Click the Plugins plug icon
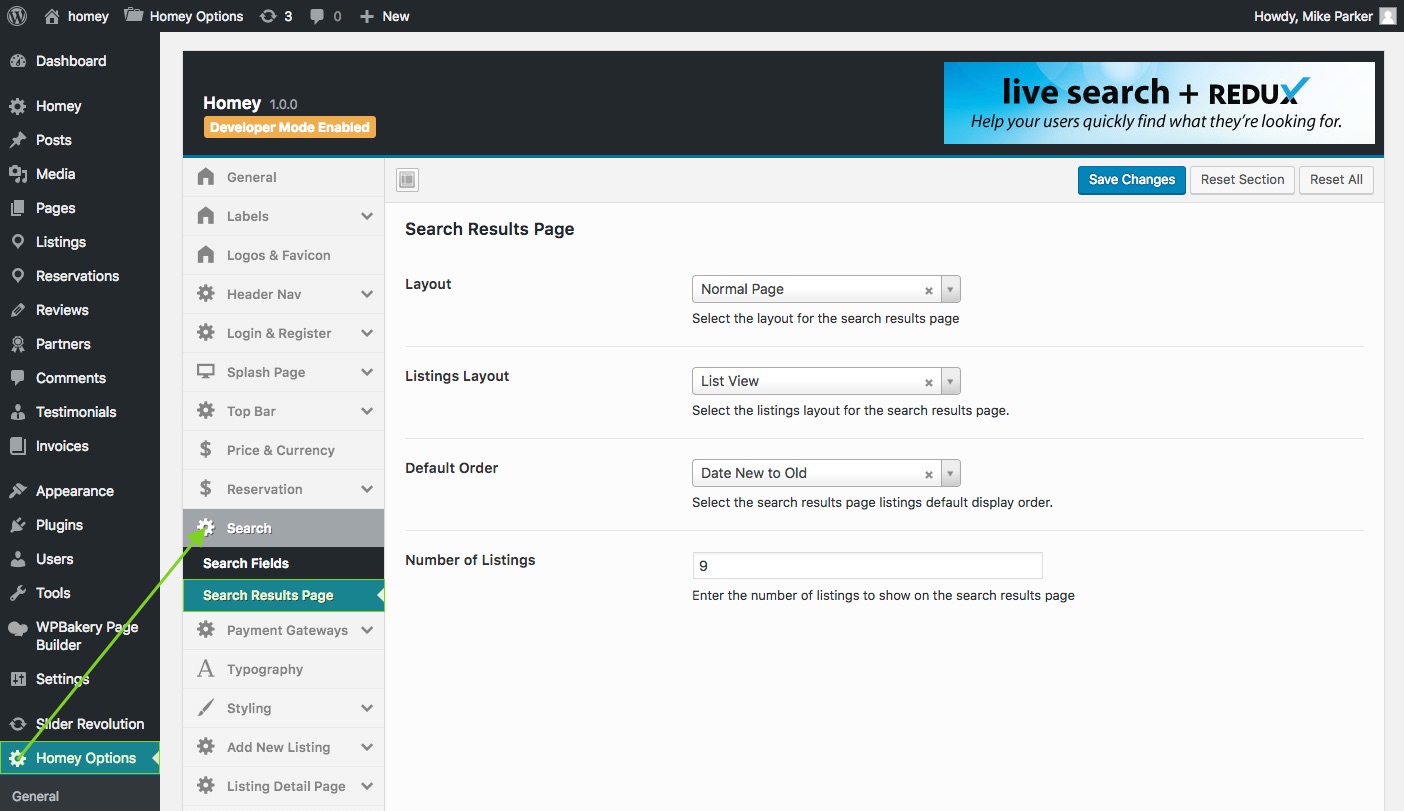The image size is (1404, 811). click(x=17, y=525)
